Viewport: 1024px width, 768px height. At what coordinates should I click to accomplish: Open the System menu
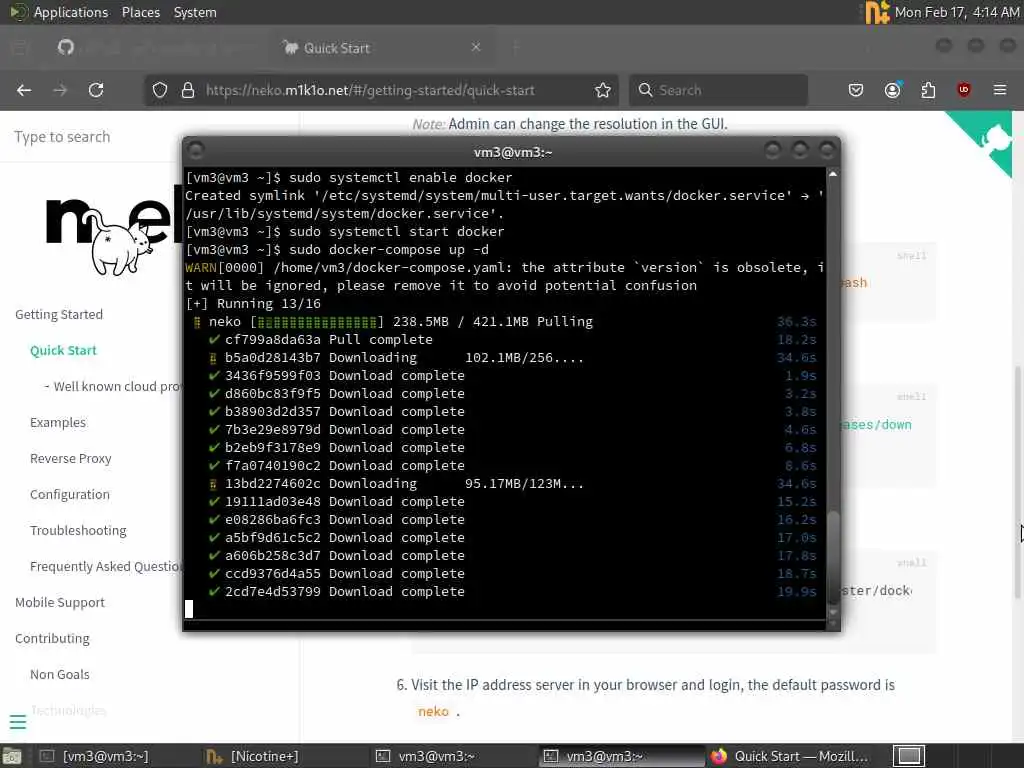pyautogui.click(x=195, y=12)
